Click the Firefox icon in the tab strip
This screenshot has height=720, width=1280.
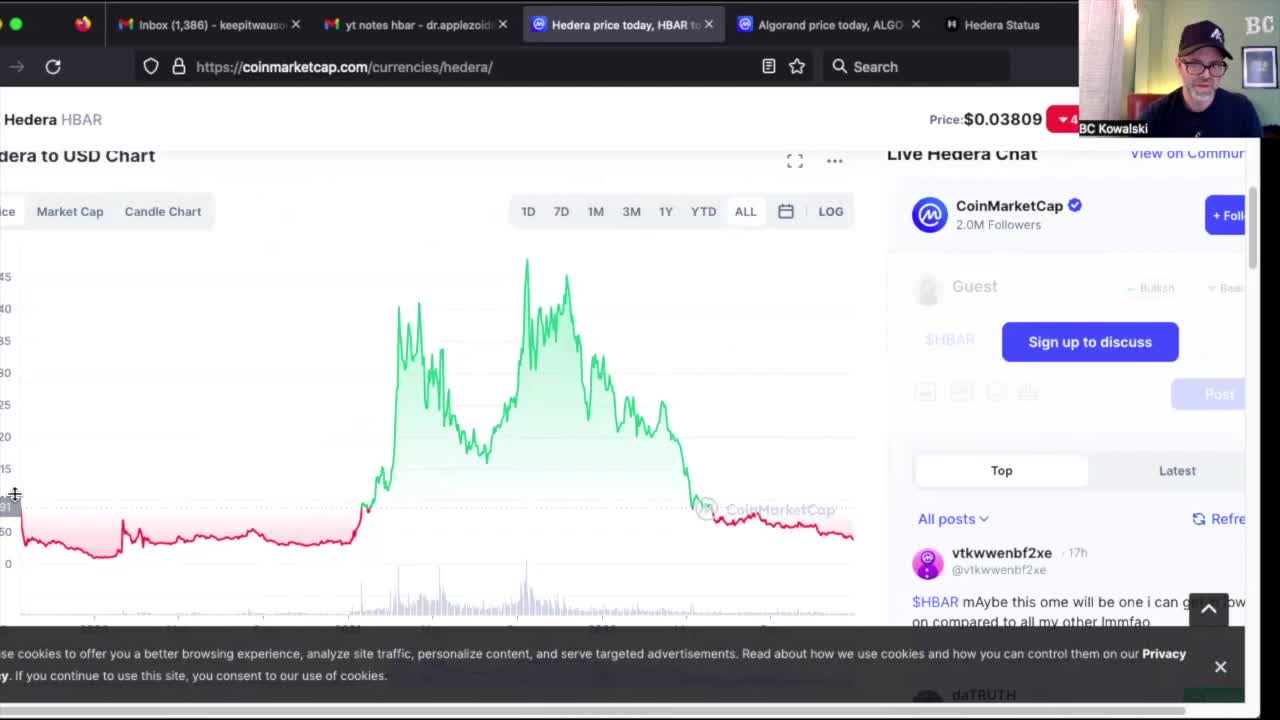tap(83, 24)
